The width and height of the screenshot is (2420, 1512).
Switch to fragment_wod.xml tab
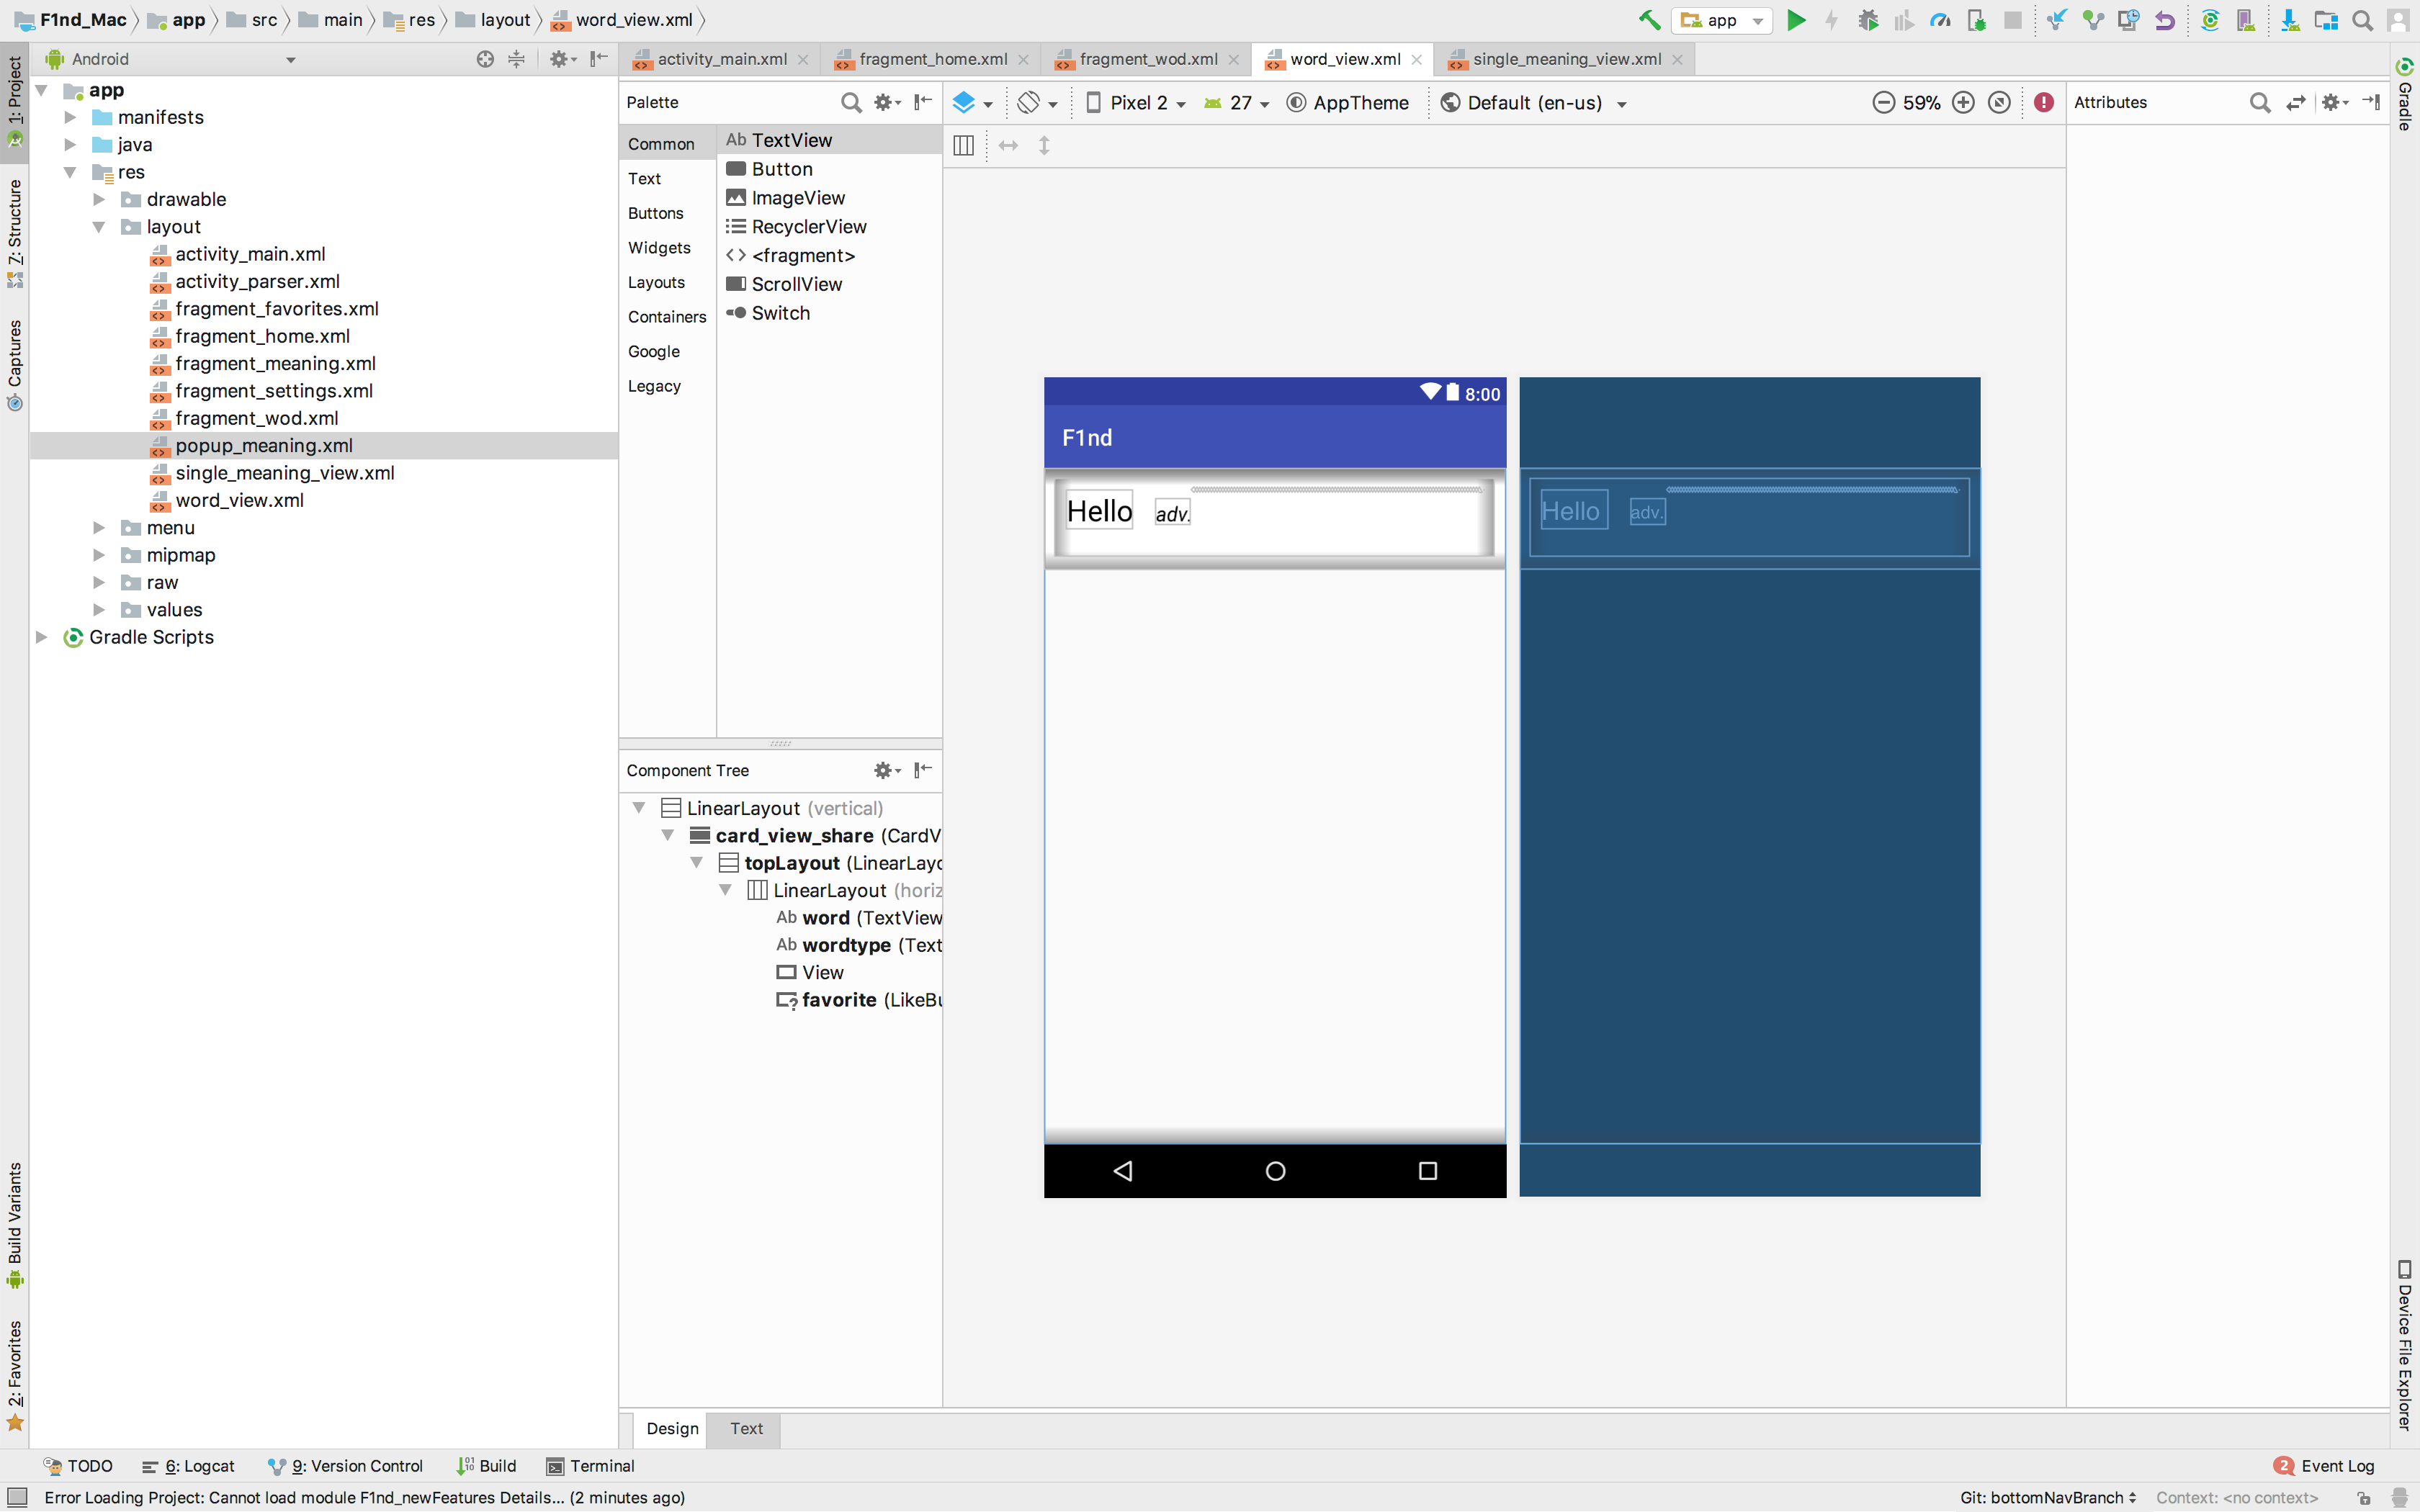tap(1148, 59)
